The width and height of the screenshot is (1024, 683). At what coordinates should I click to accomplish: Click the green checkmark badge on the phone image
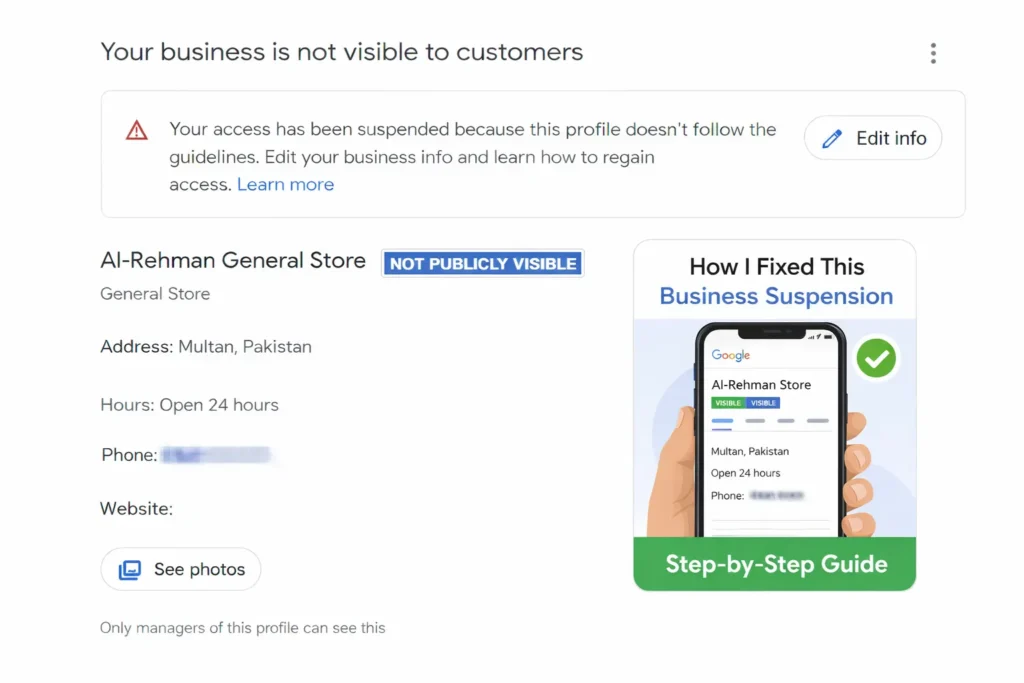pos(876,357)
